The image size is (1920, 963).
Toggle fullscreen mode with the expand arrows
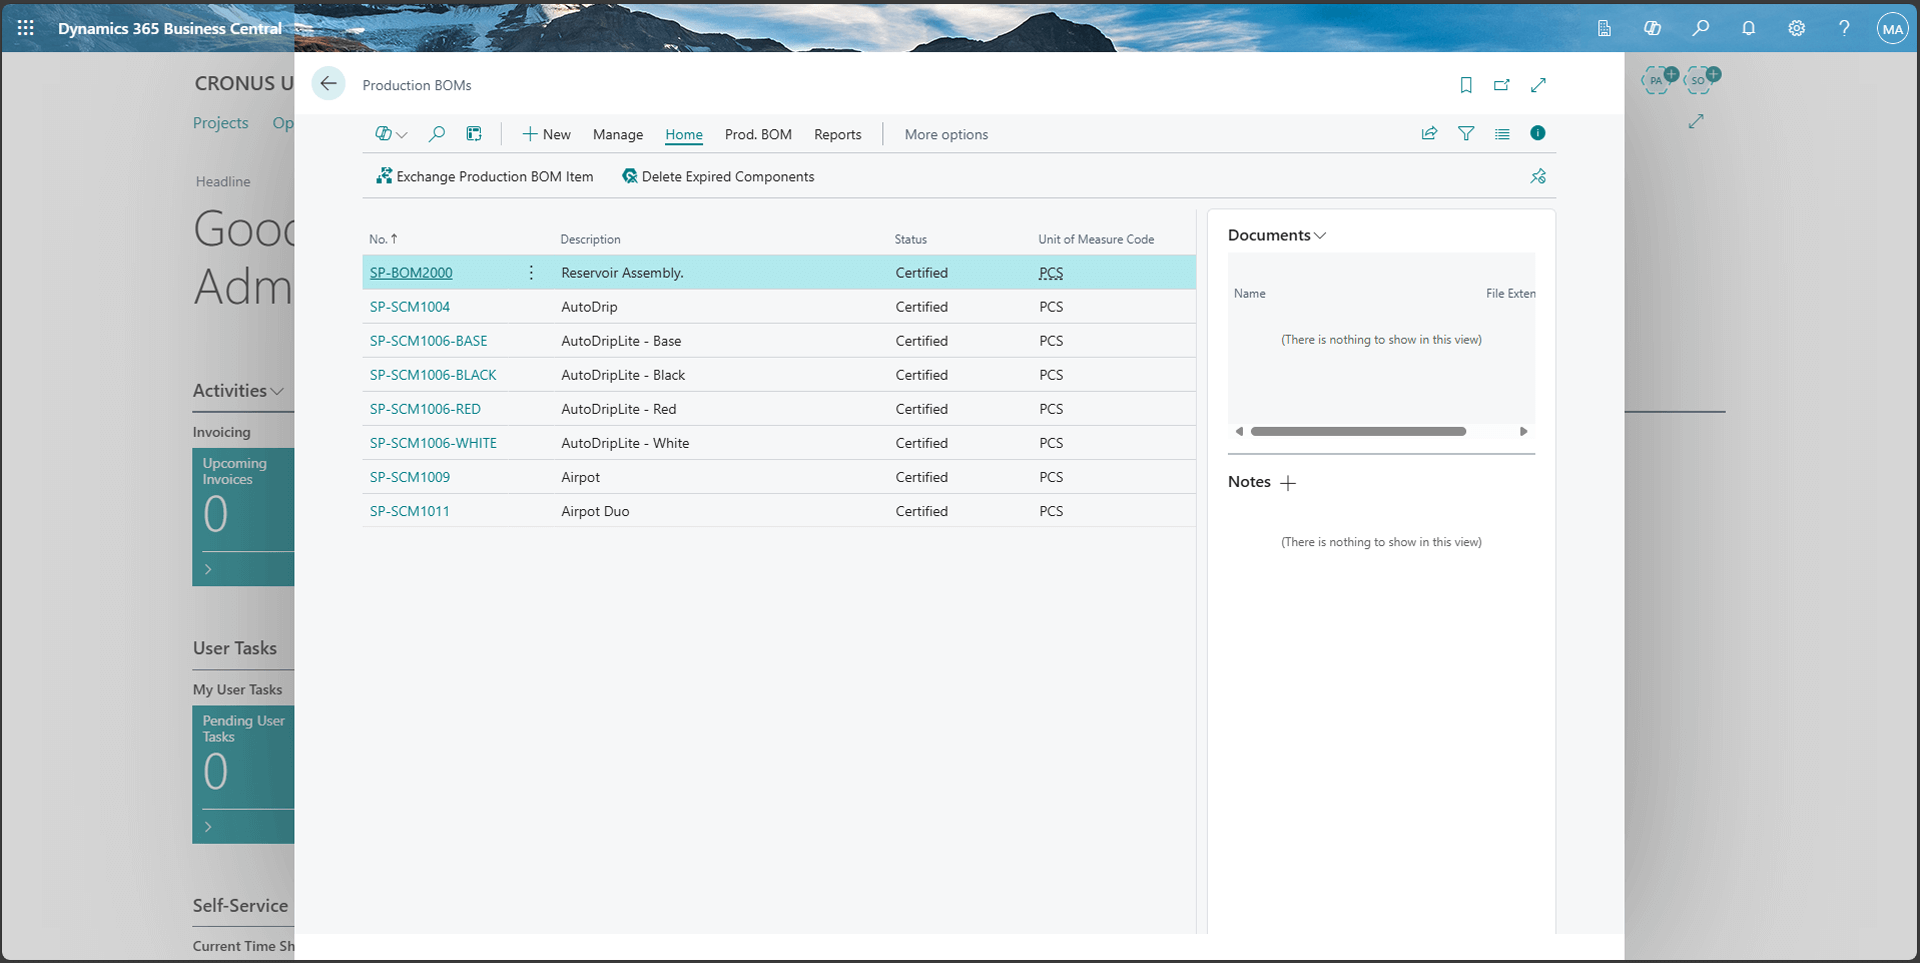point(1538,85)
